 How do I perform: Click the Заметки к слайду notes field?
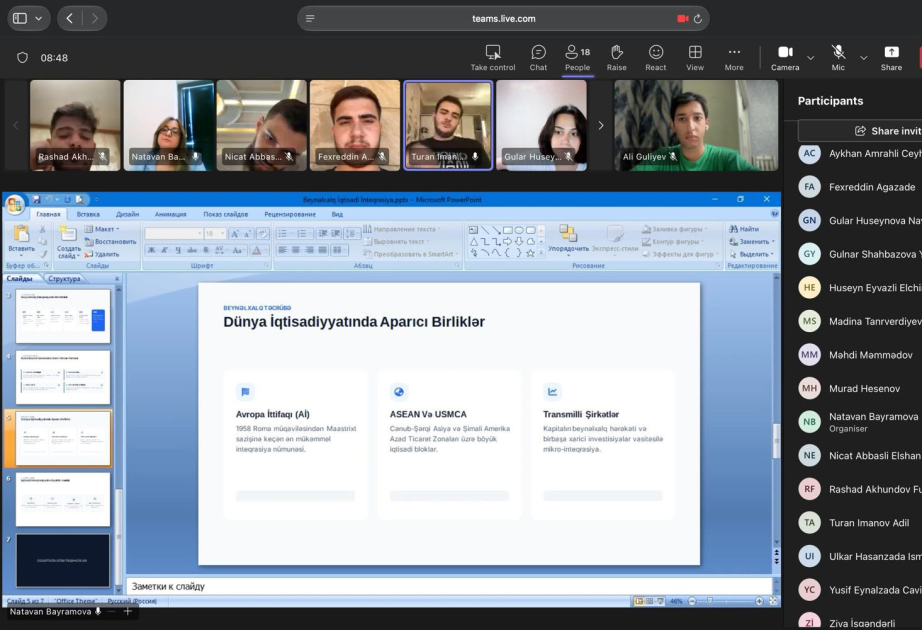[x=449, y=586]
